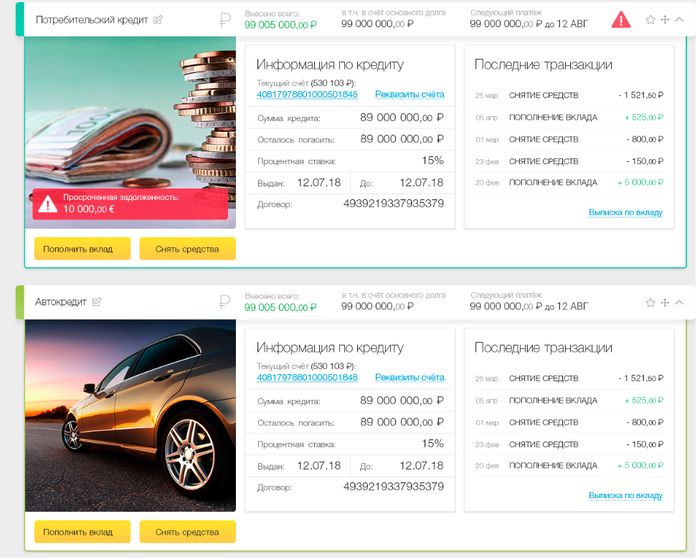
Task: Click 25 мар -1 521,50 transaction in Автокредит card
Action: click(569, 378)
